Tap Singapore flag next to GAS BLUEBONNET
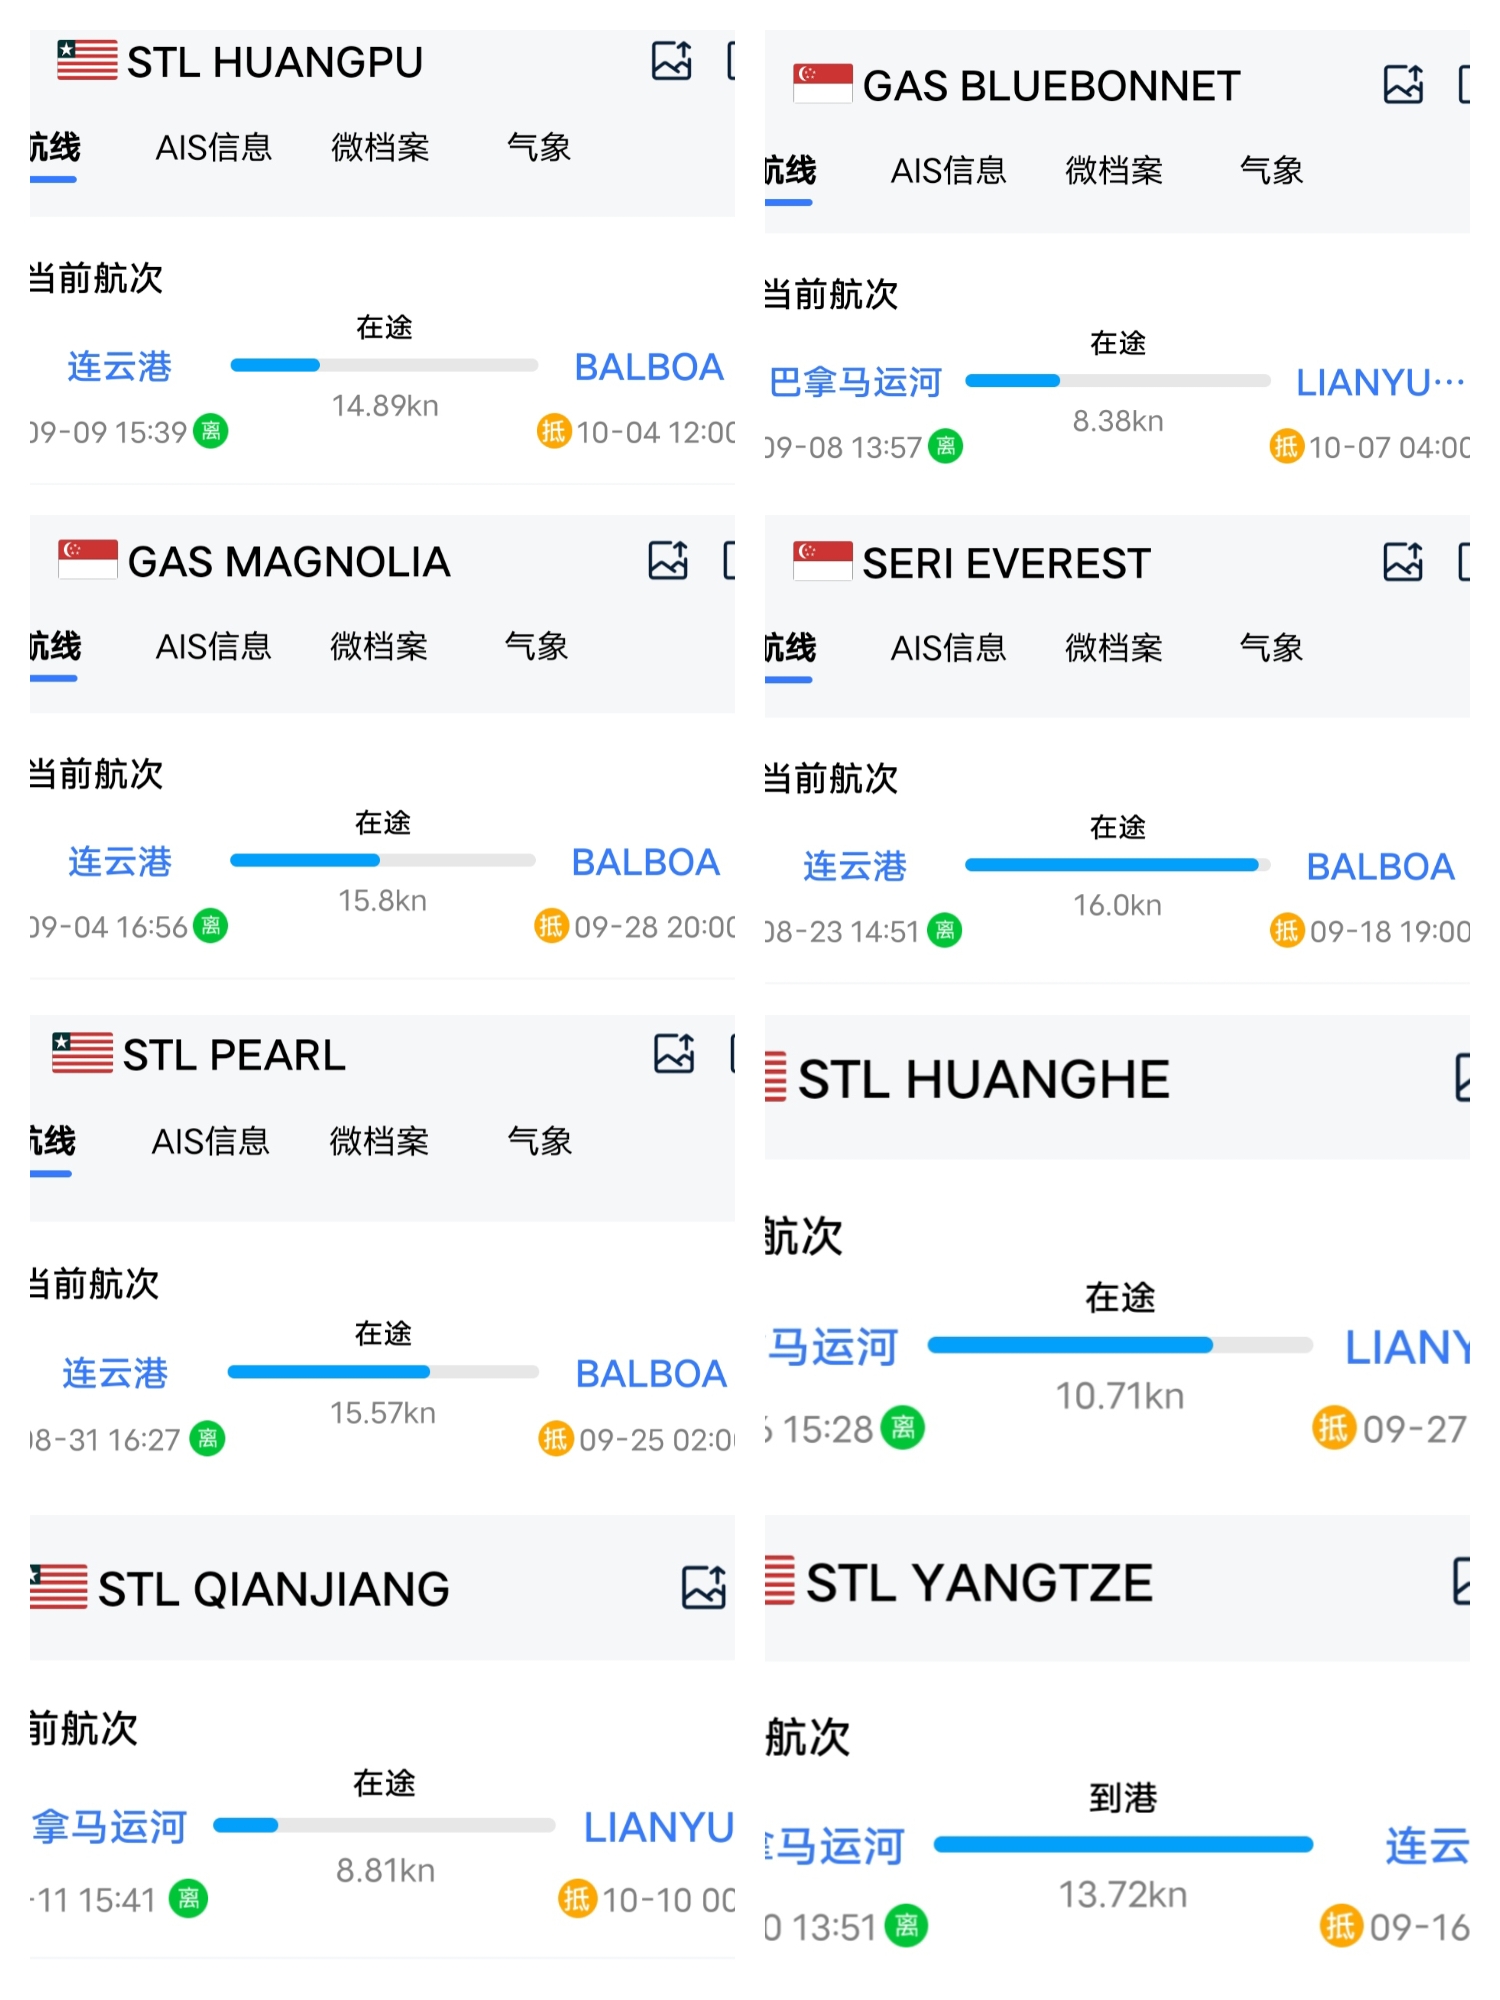The height and width of the screenshot is (2000, 1500). (823, 84)
